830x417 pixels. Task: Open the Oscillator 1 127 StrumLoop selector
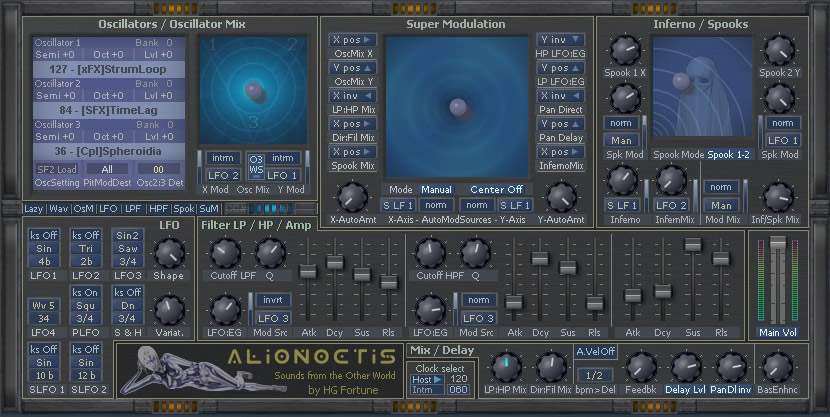(109, 69)
